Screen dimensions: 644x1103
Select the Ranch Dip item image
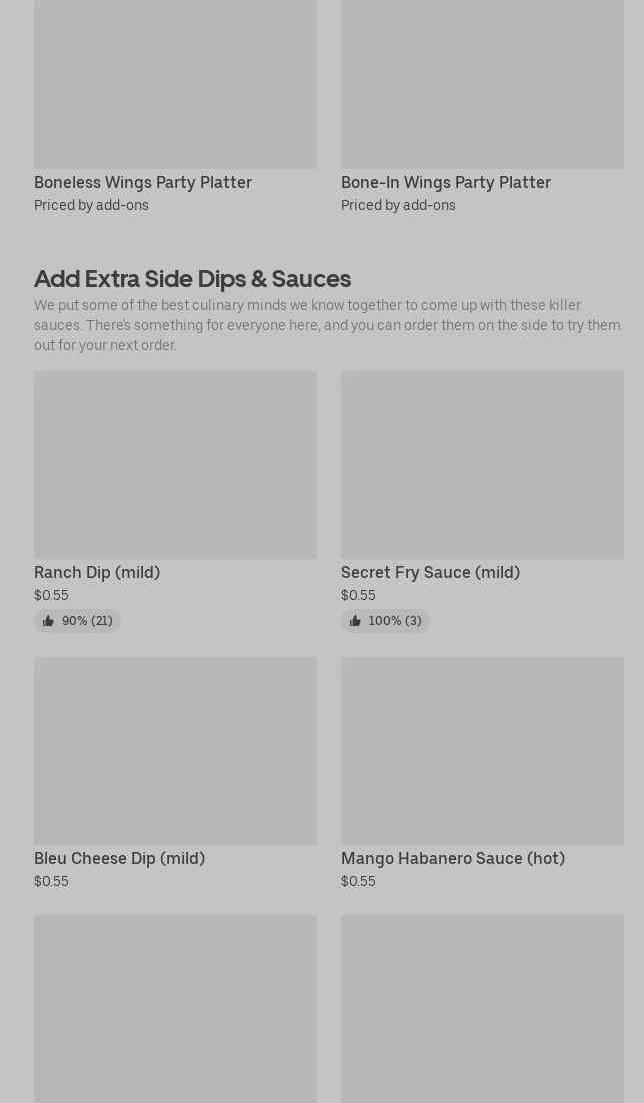point(175,465)
